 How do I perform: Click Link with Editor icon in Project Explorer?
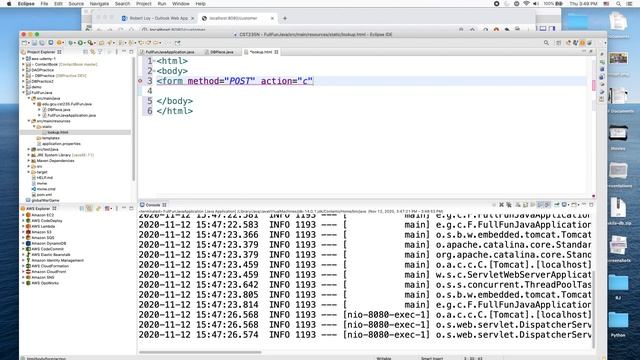pos(93,52)
